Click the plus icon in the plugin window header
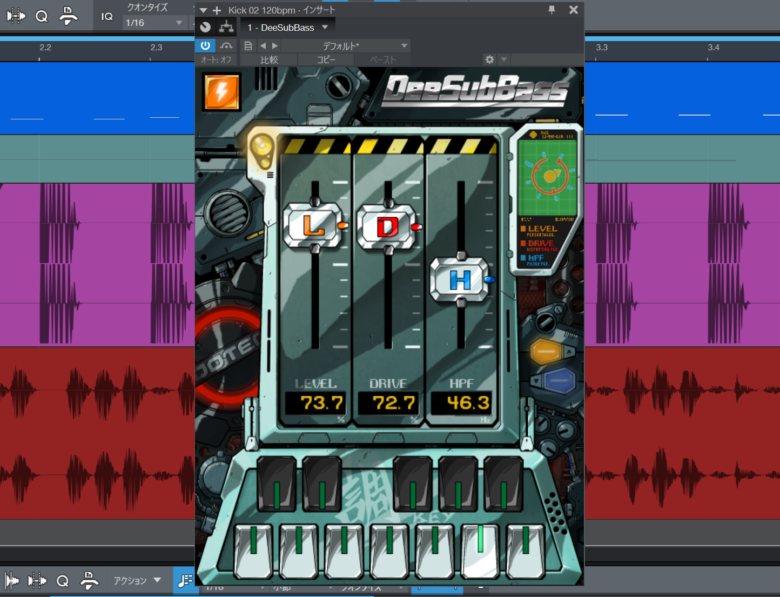The height and width of the screenshot is (597, 780). pyautogui.click(x=217, y=10)
